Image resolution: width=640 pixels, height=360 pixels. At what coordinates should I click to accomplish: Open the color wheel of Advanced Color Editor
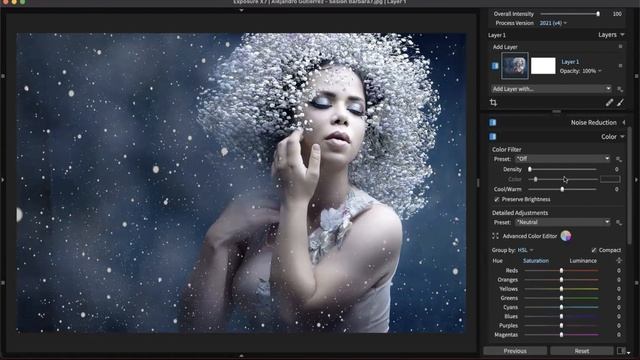(x=566, y=236)
